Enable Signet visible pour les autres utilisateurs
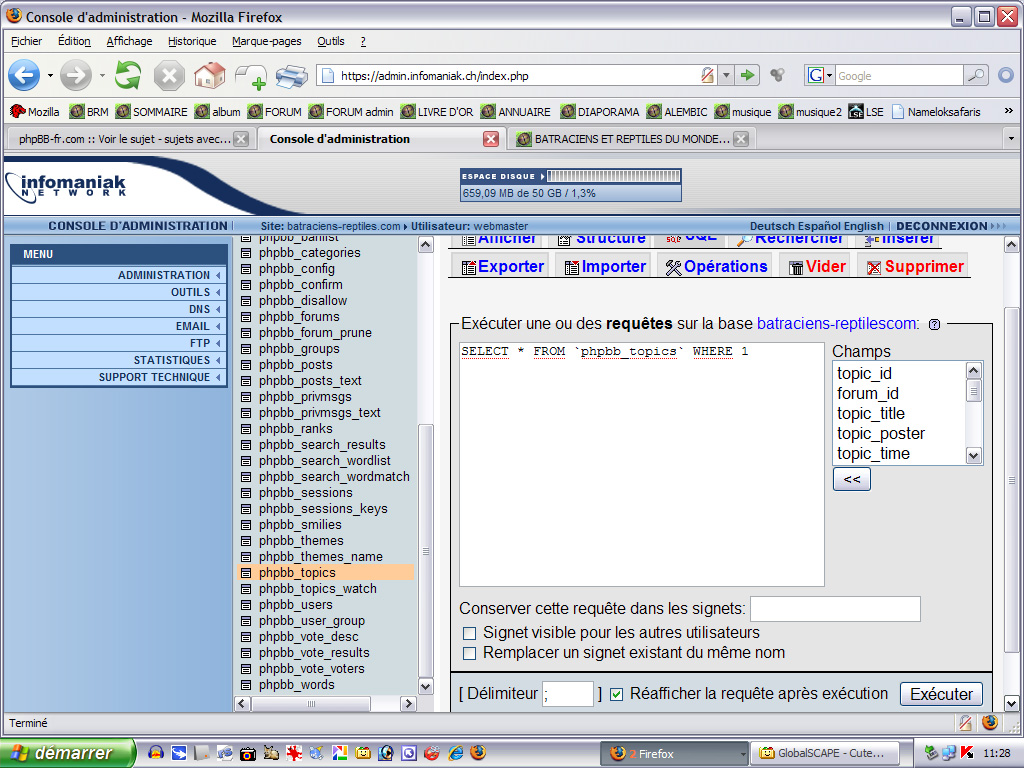Screen dimensions: 1024x768 click(469, 633)
